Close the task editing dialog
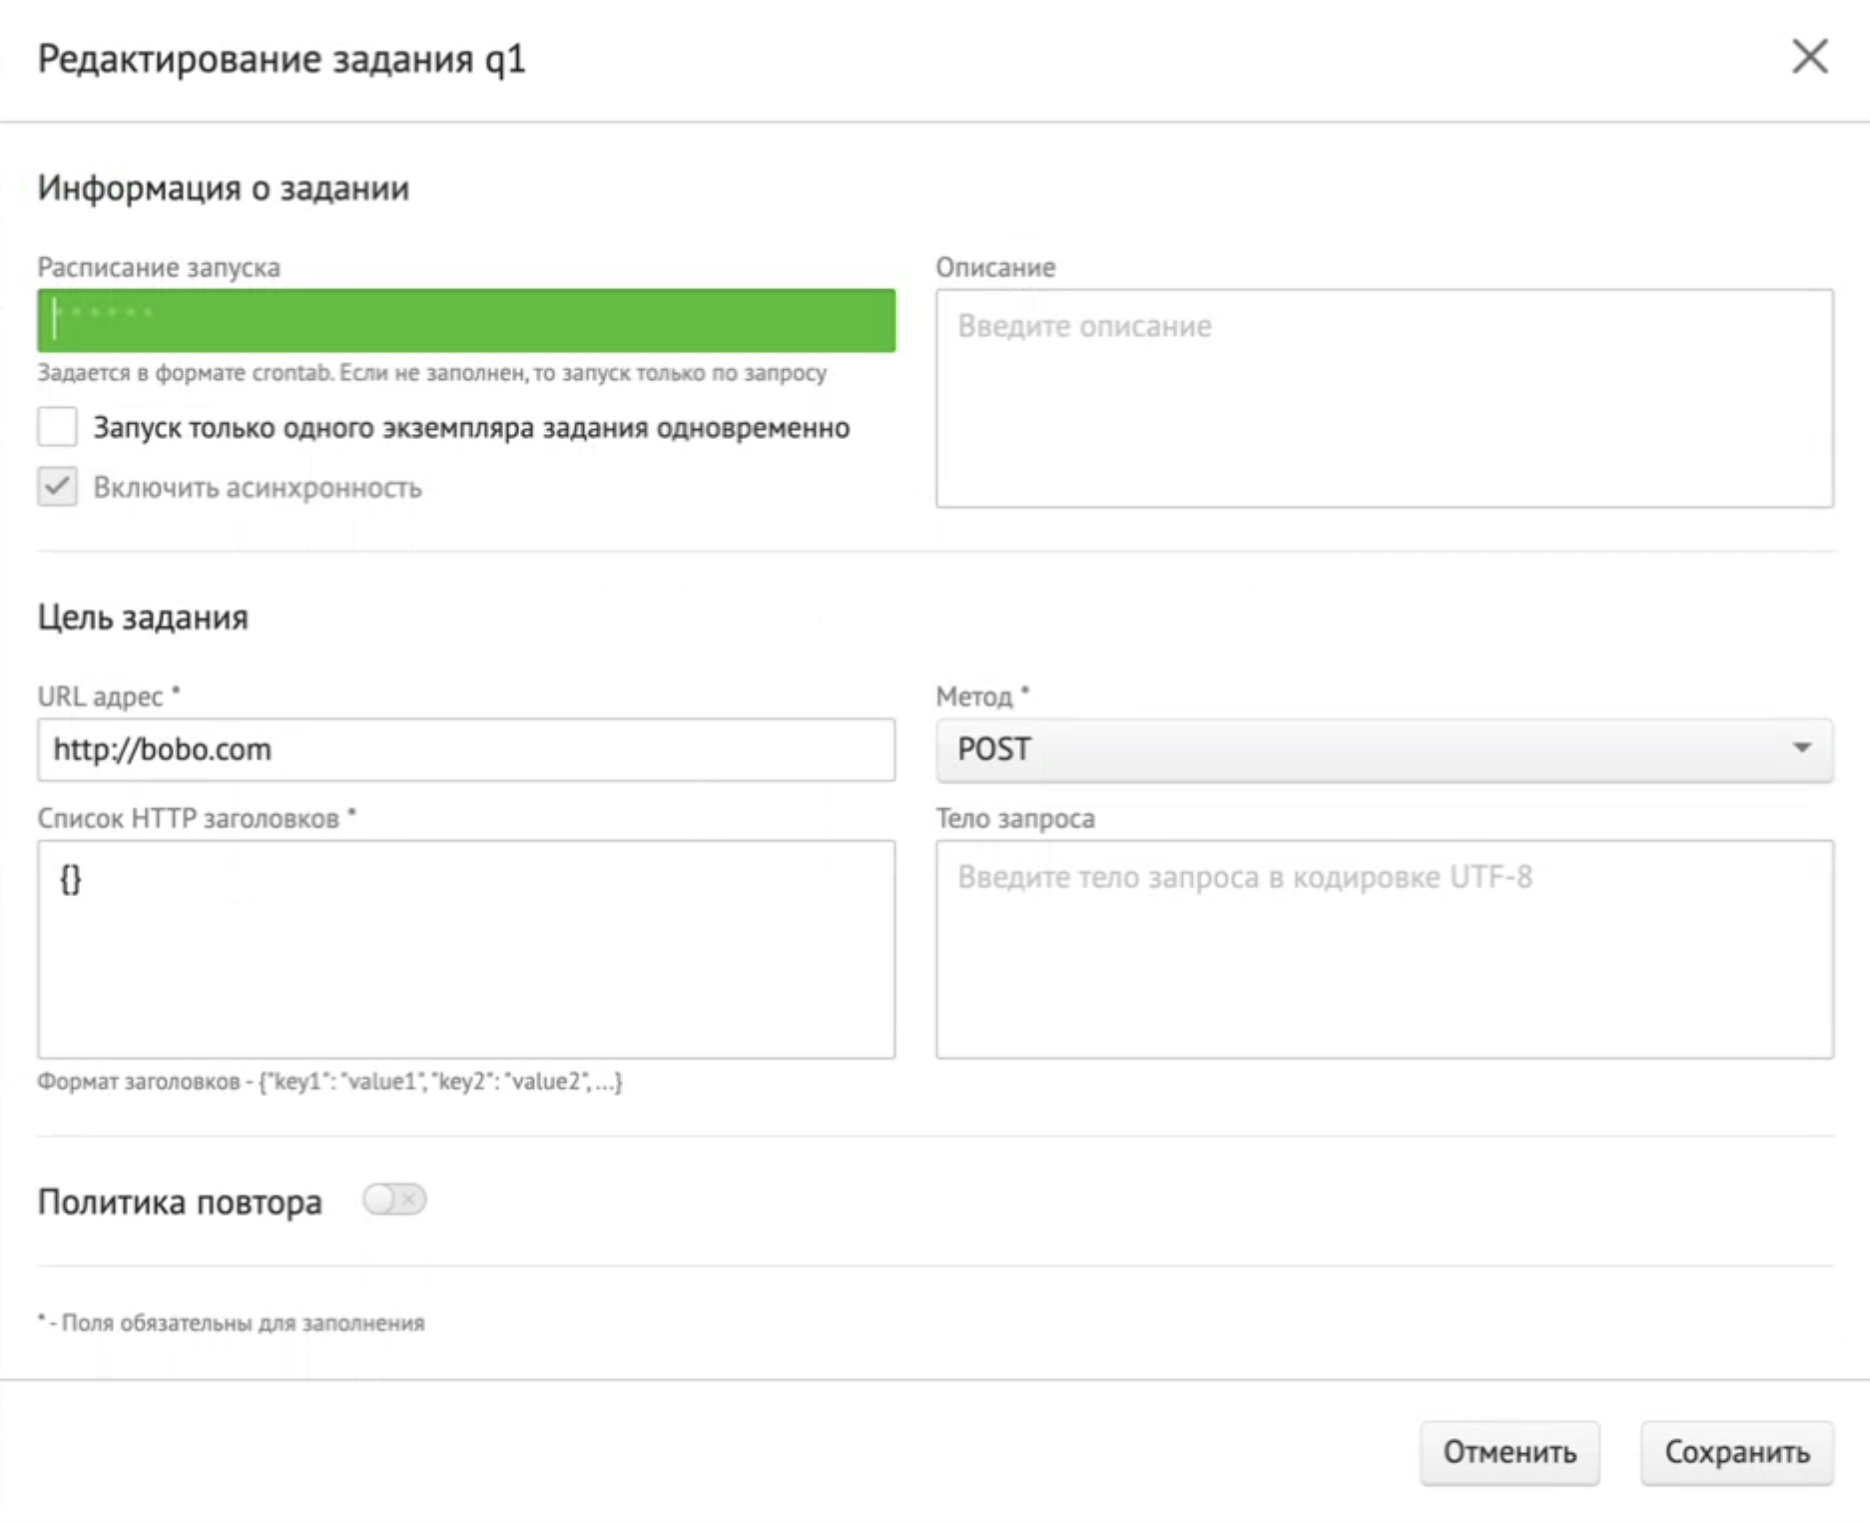This screenshot has width=1870, height=1522. pyautogui.click(x=1809, y=57)
